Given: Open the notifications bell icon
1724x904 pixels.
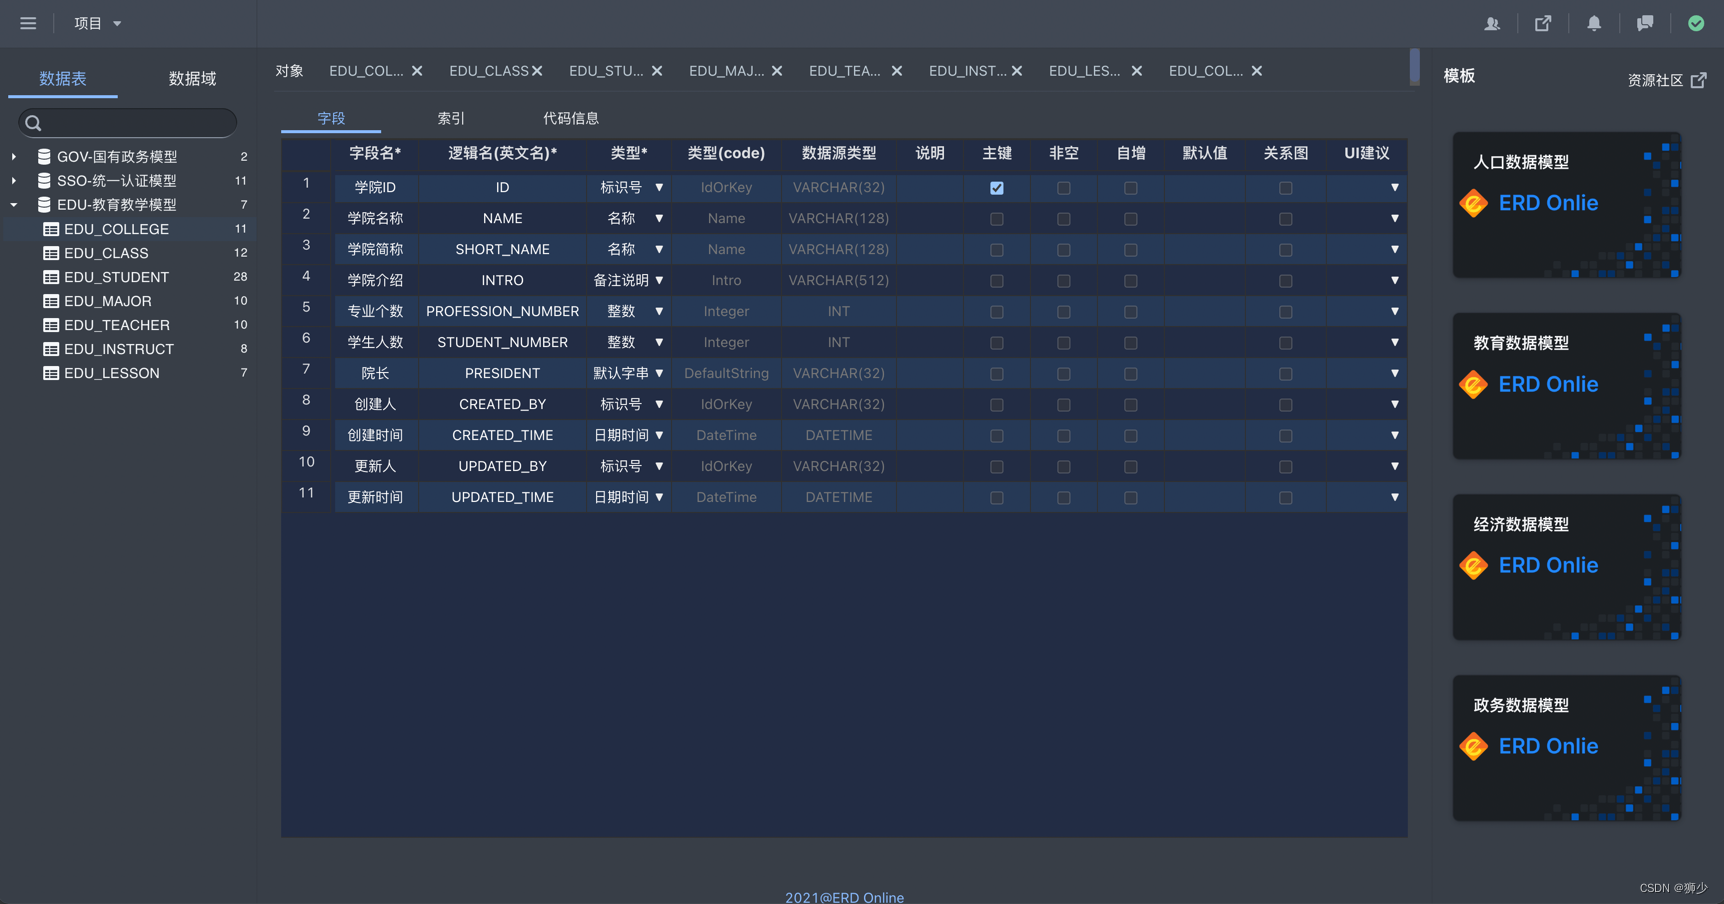Looking at the screenshot, I should pos(1594,23).
